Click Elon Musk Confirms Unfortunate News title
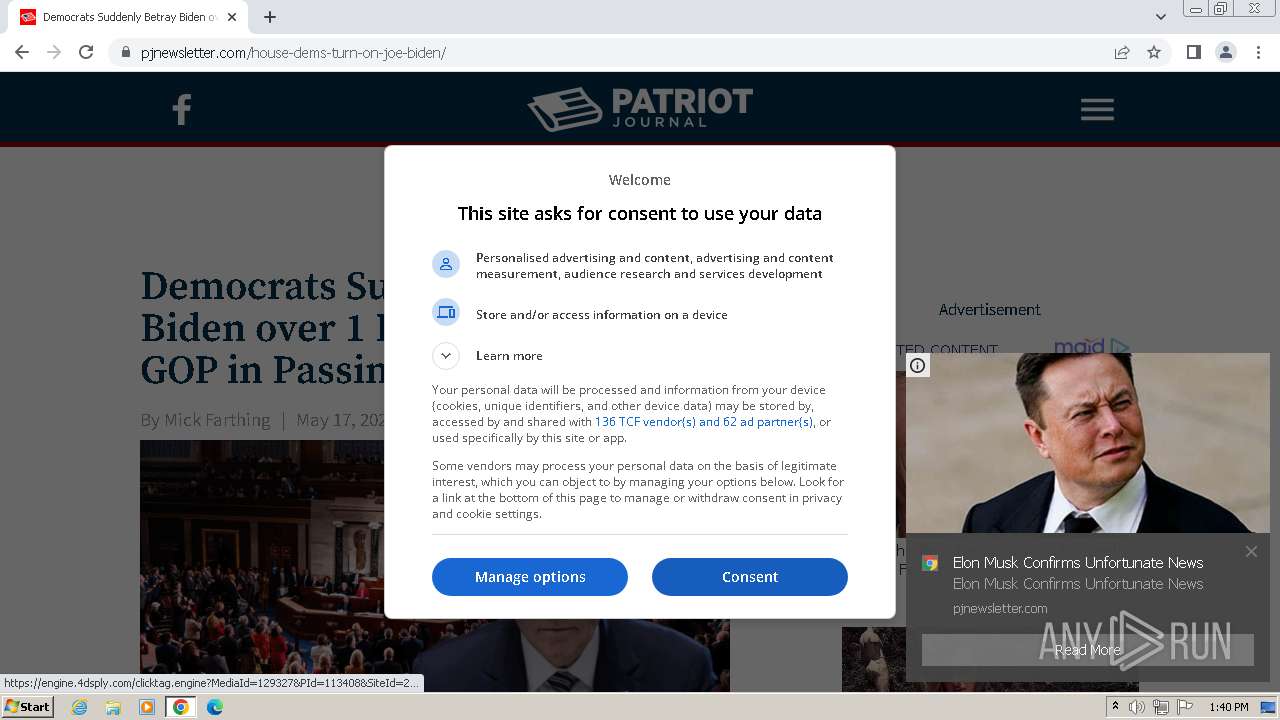1280x720 pixels. click(1078, 563)
